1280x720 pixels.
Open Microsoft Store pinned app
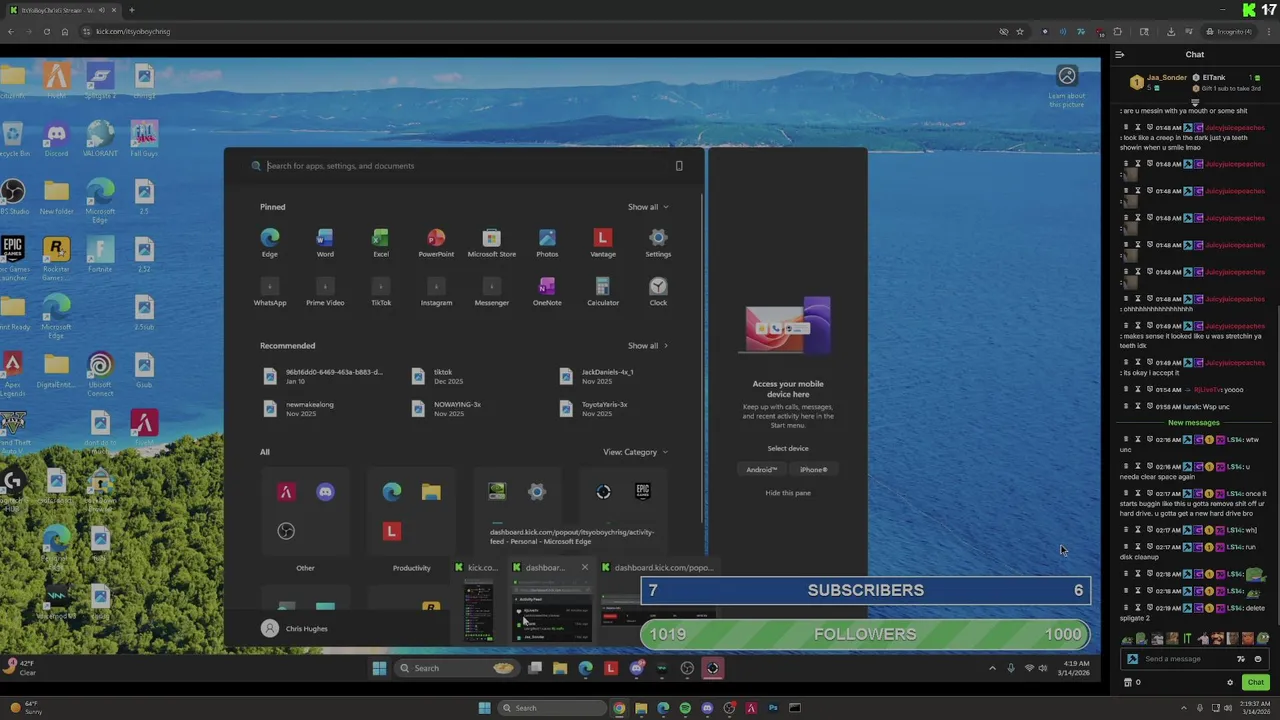[x=492, y=242]
